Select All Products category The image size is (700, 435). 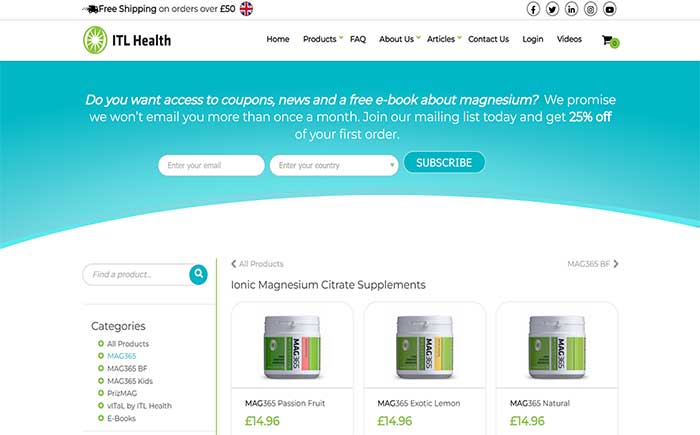(128, 343)
